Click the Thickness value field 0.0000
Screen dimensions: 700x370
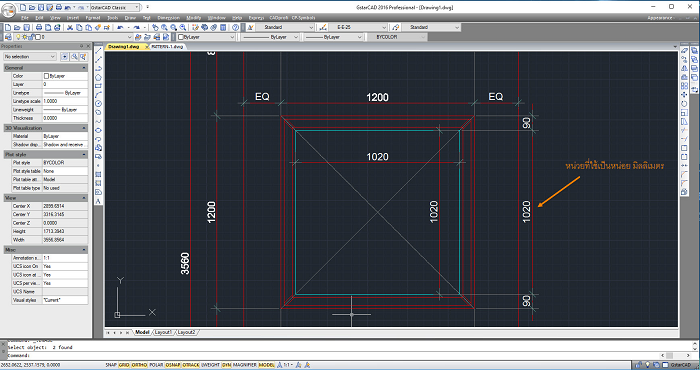[x=65, y=118]
